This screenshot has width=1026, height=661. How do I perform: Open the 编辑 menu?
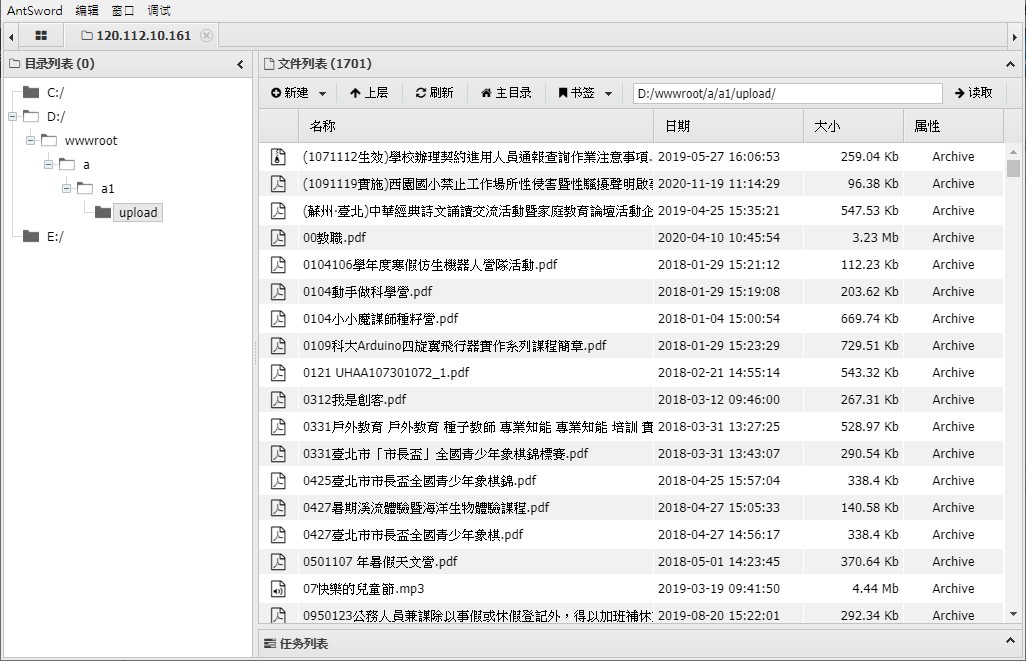[87, 10]
